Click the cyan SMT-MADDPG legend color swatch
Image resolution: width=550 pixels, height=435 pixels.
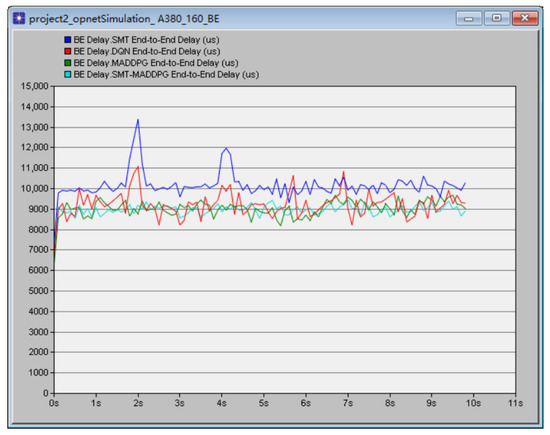coord(68,74)
